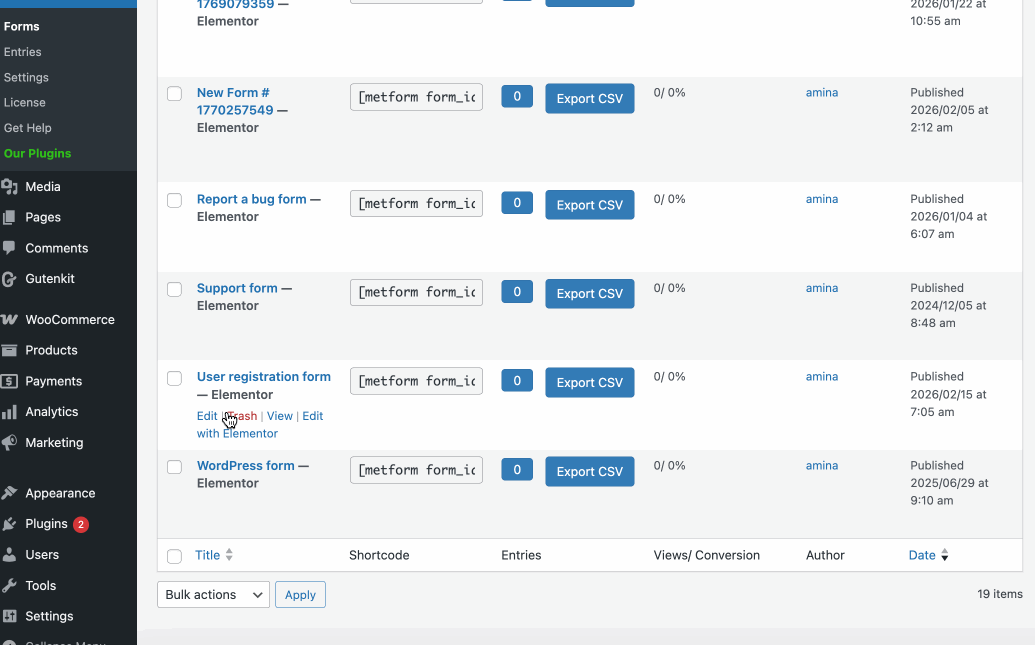
Task: Open the Bulk actions dropdown
Action: (212, 594)
